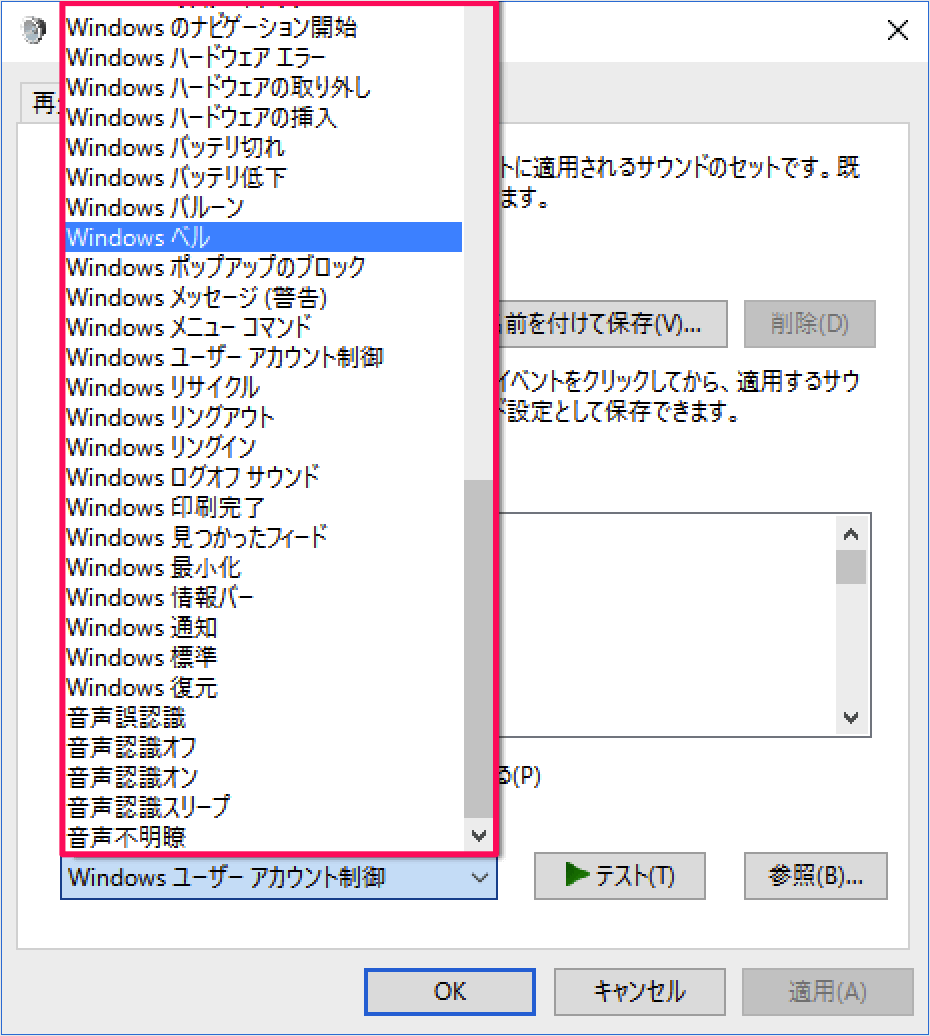Click the speaker icon in title bar

[34, 30]
